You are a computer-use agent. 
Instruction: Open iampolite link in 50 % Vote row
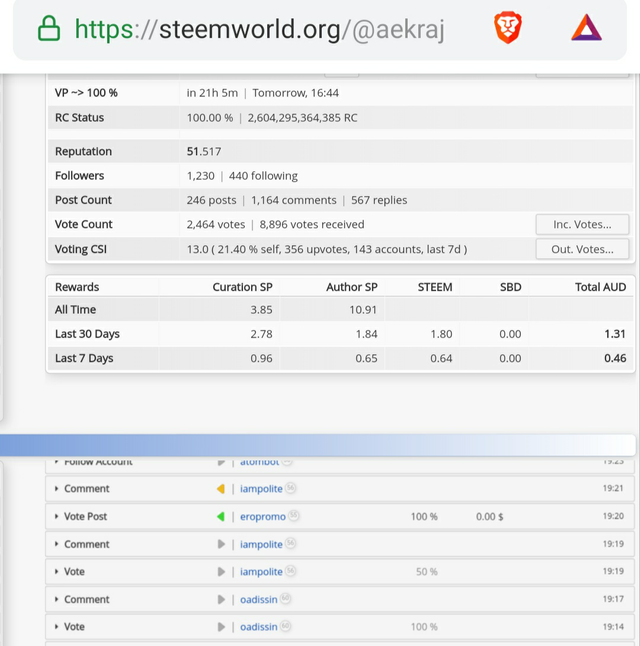(x=261, y=572)
